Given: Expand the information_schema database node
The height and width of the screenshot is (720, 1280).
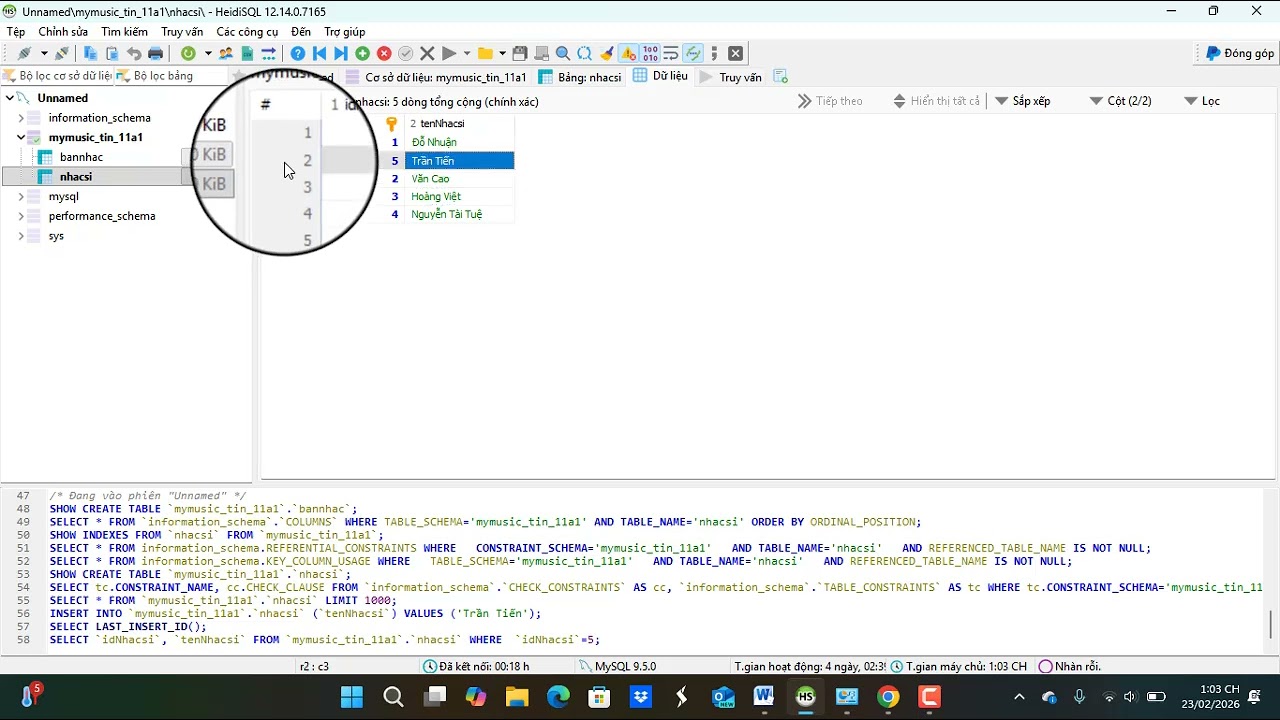Looking at the screenshot, I should tap(21, 118).
